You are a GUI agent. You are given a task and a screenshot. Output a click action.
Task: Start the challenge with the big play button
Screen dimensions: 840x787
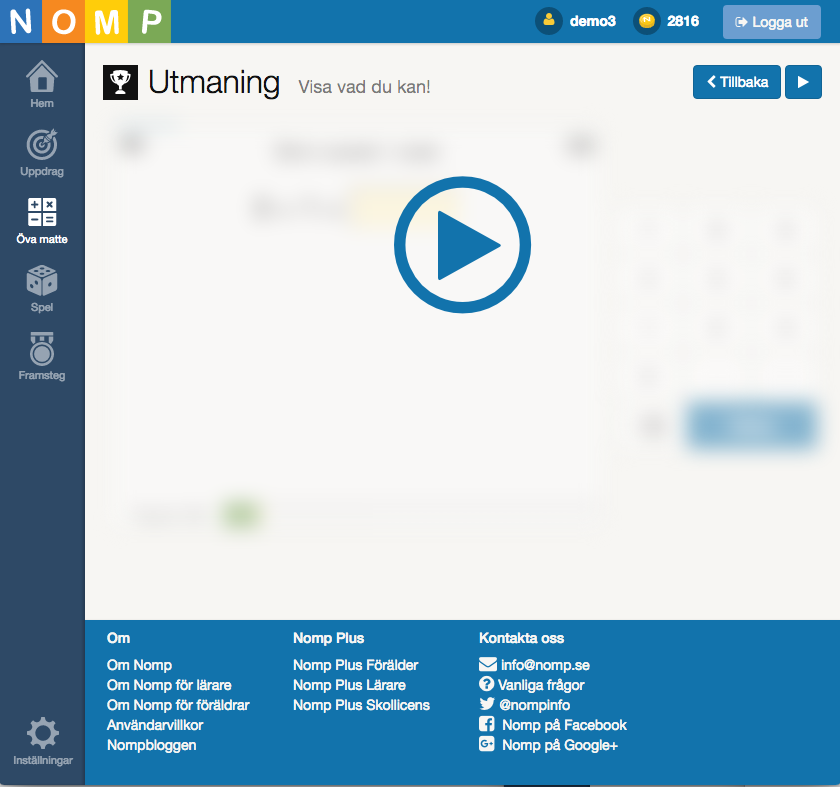(462, 245)
